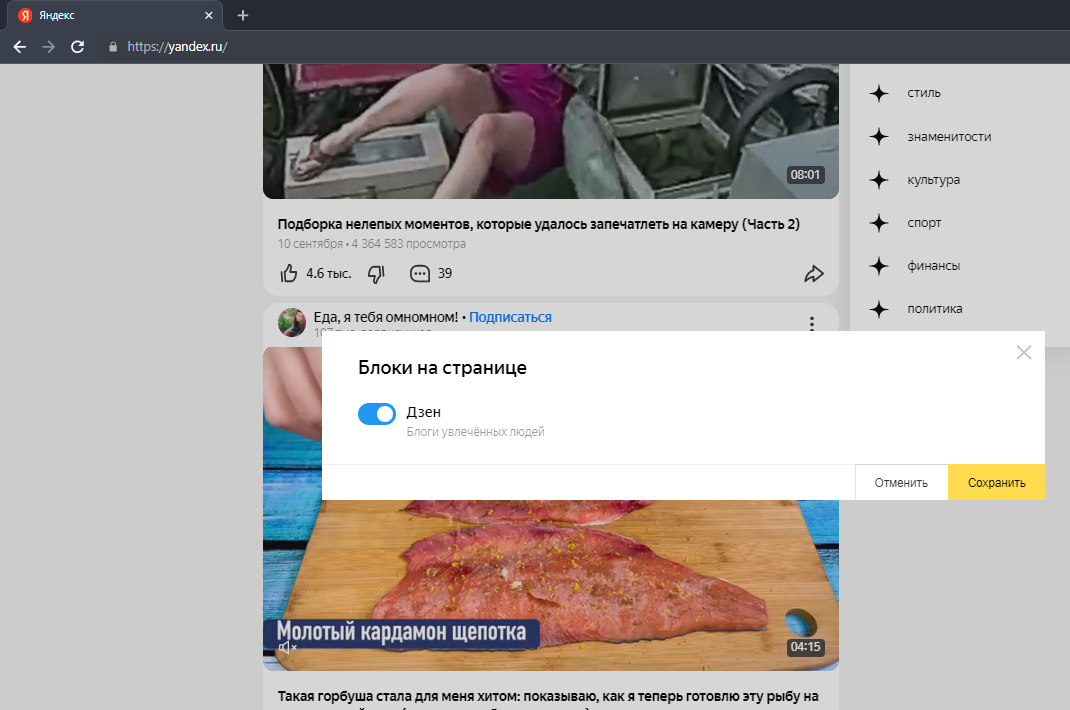Click the Блоки на странице heading

442,368
